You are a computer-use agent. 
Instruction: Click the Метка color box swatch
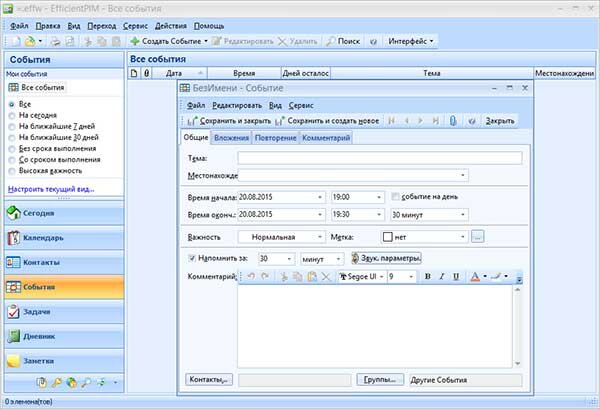pyautogui.click(x=388, y=237)
